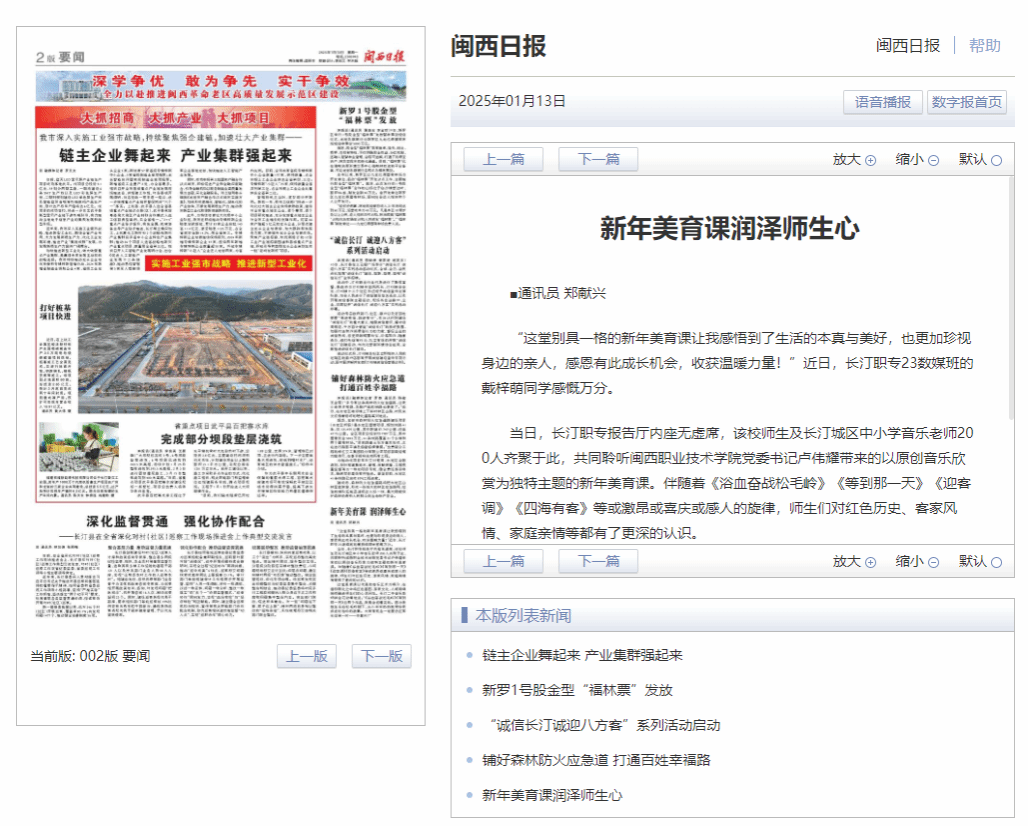Image resolution: width=1028 pixels, height=826 pixels.
Task: Click the bottom 默认 default size icon
Action: pos(996,562)
